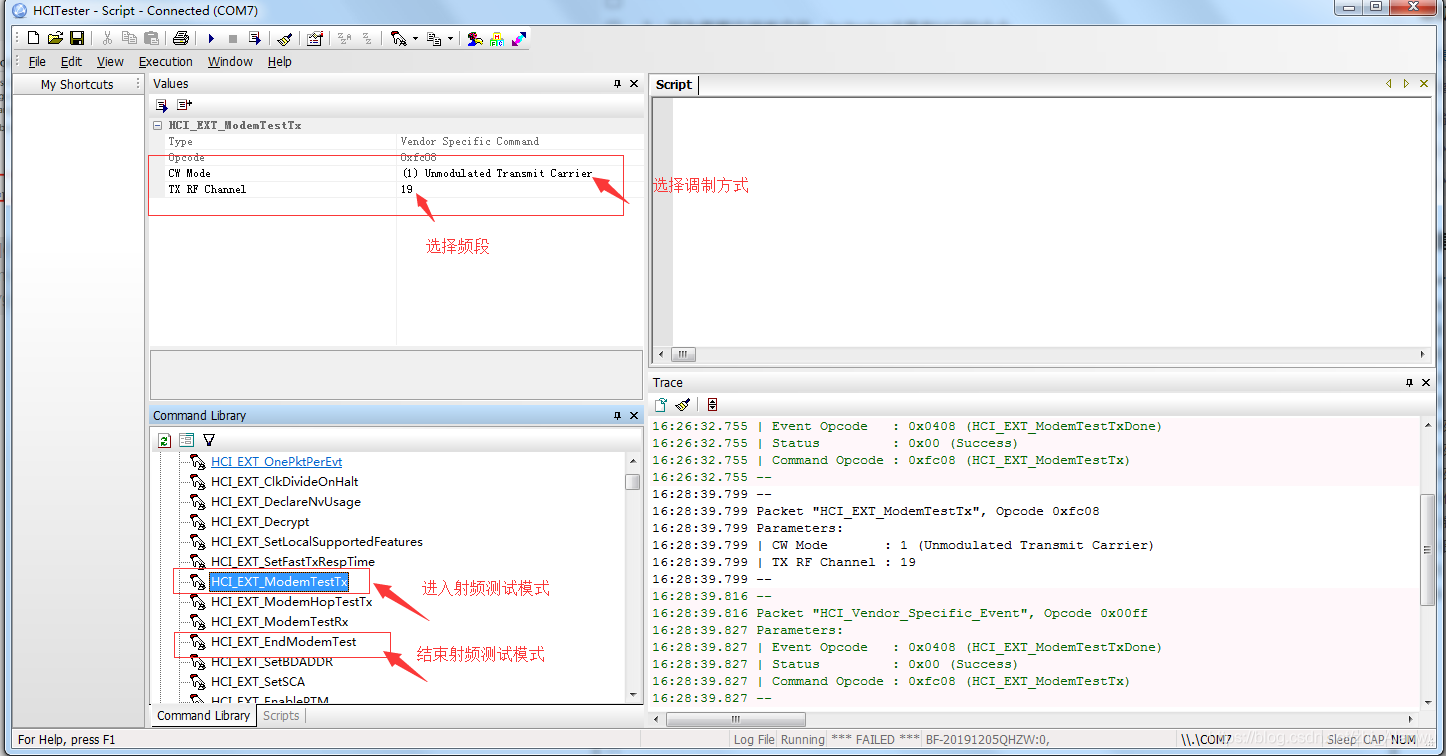The width and height of the screenshot is (1446, 756).
Task: Select HCI_EXT_ClkDivideOnHalt command
Action: [285, 482]
